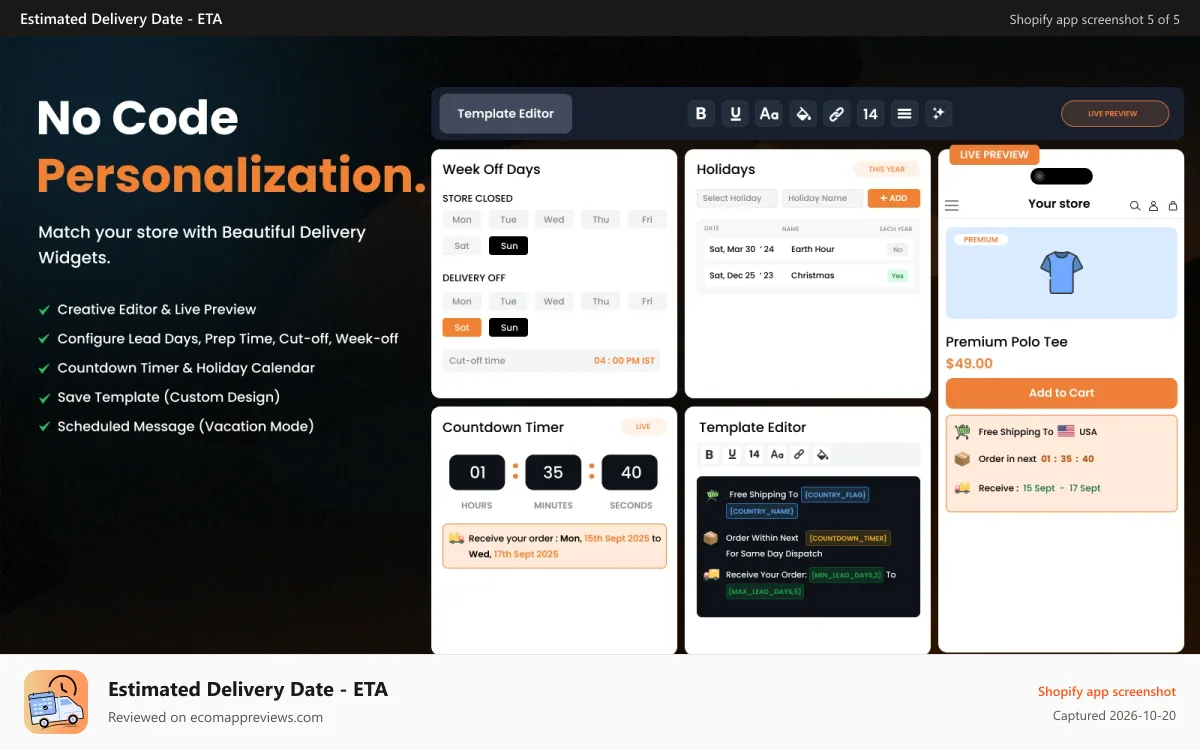Click the sparkle magic icon in top toolbar
The height and width of the screenshot is (750, 1200).
(x=938, y=114)
